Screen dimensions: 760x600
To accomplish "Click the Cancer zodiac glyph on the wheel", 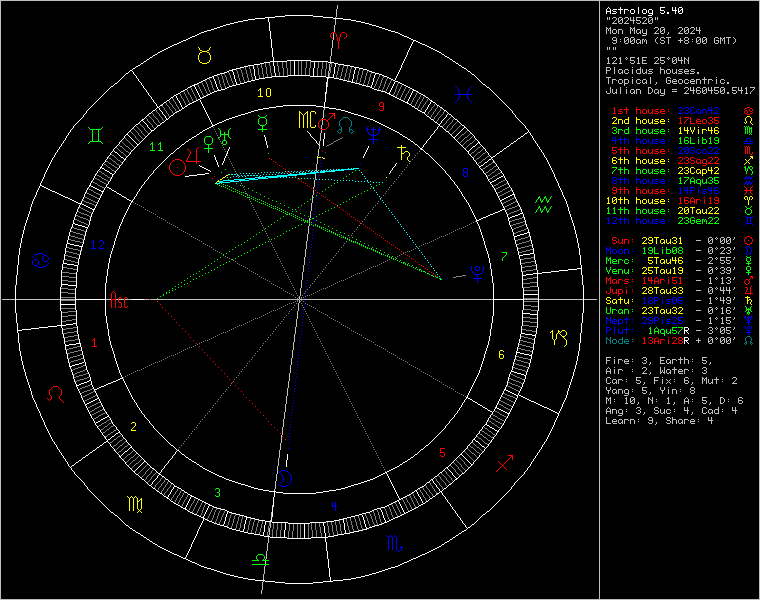I will click(41, 260).
